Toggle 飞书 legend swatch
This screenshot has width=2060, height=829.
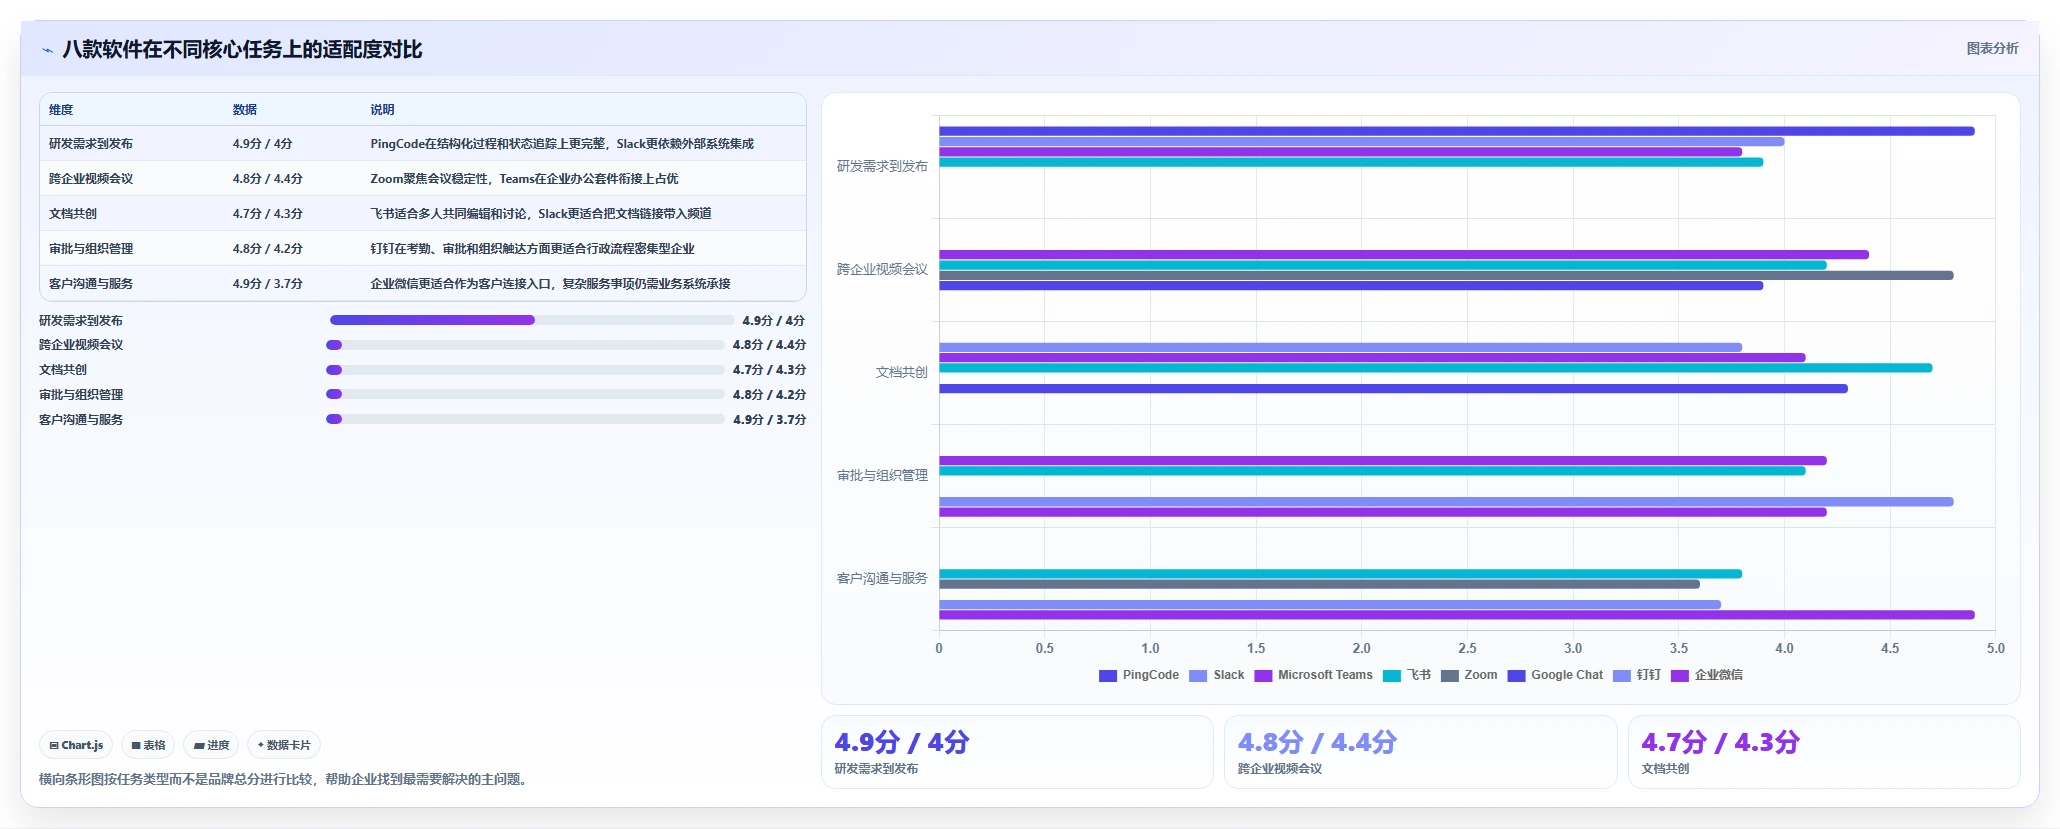click(x=1391, y=676)
